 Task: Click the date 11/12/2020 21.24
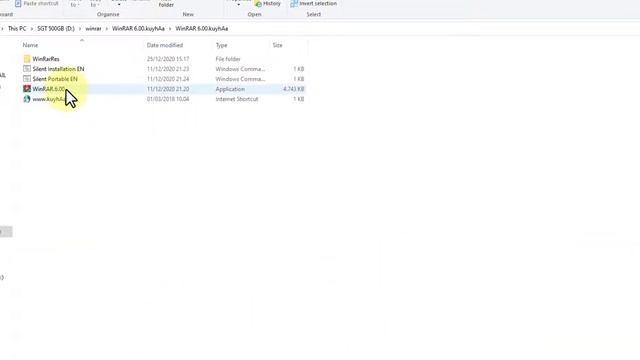tap(168, 79)
